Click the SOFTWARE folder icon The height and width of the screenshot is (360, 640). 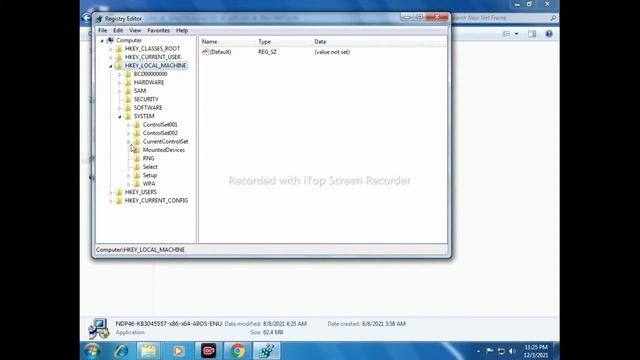pyautogui.click(x=128, y=108)
